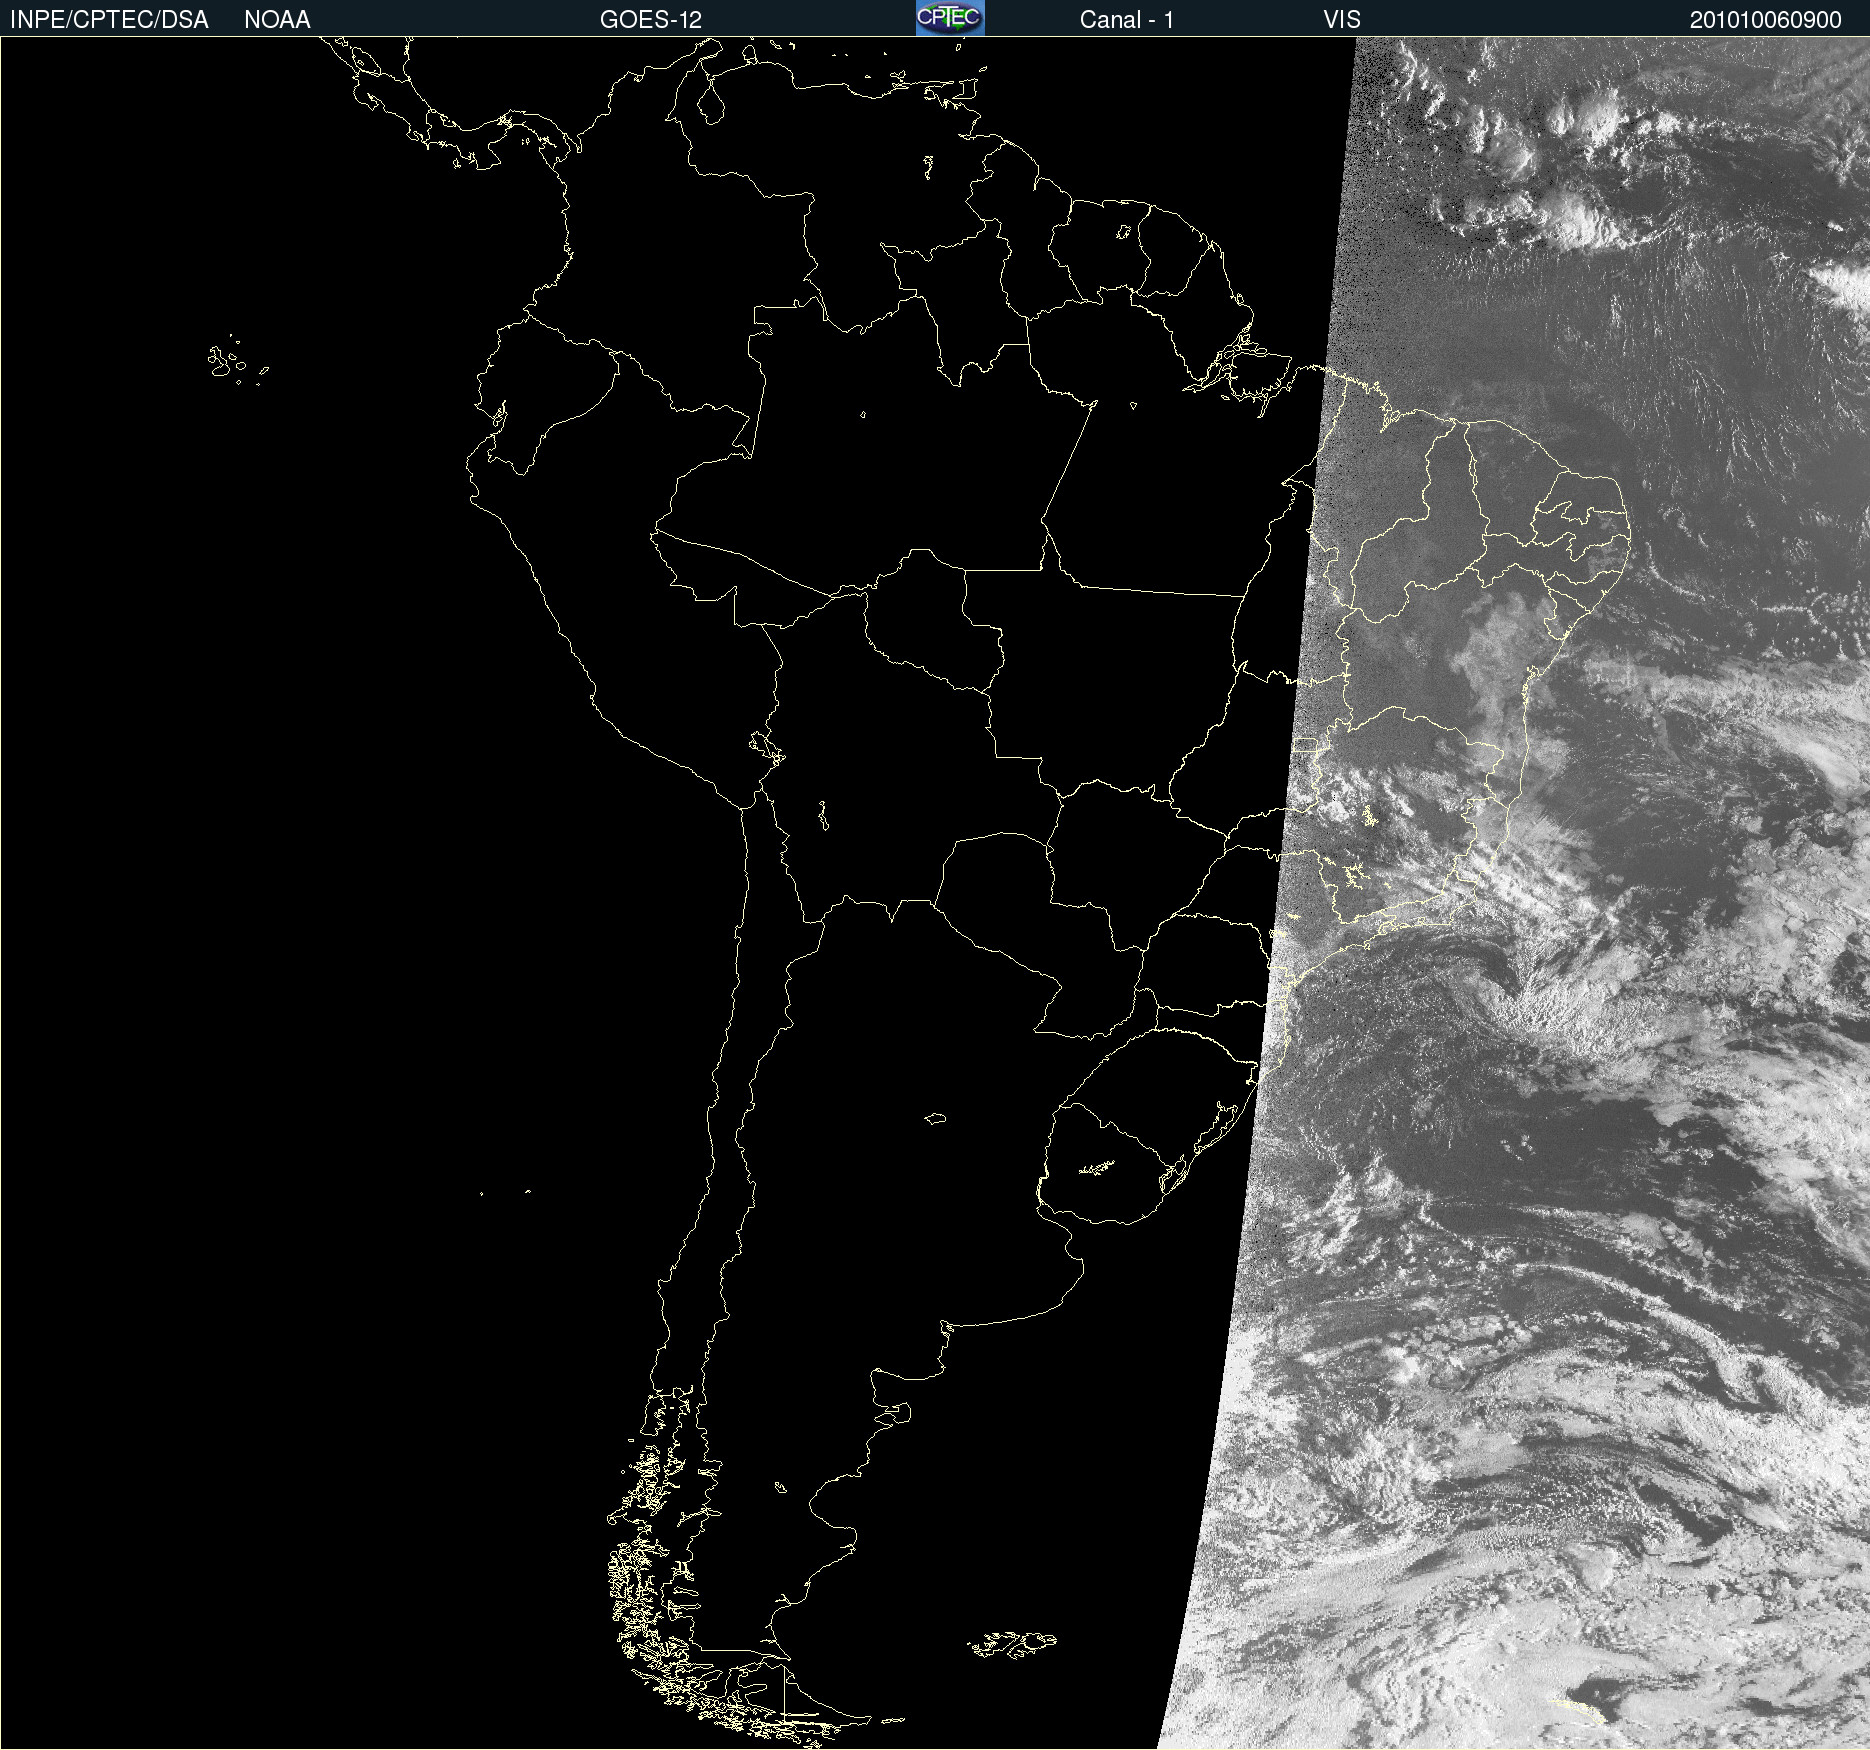Select the GOES-12 satellite label
The image size is (1870, 1750).
pyautogui.click(x=651, y=19)
